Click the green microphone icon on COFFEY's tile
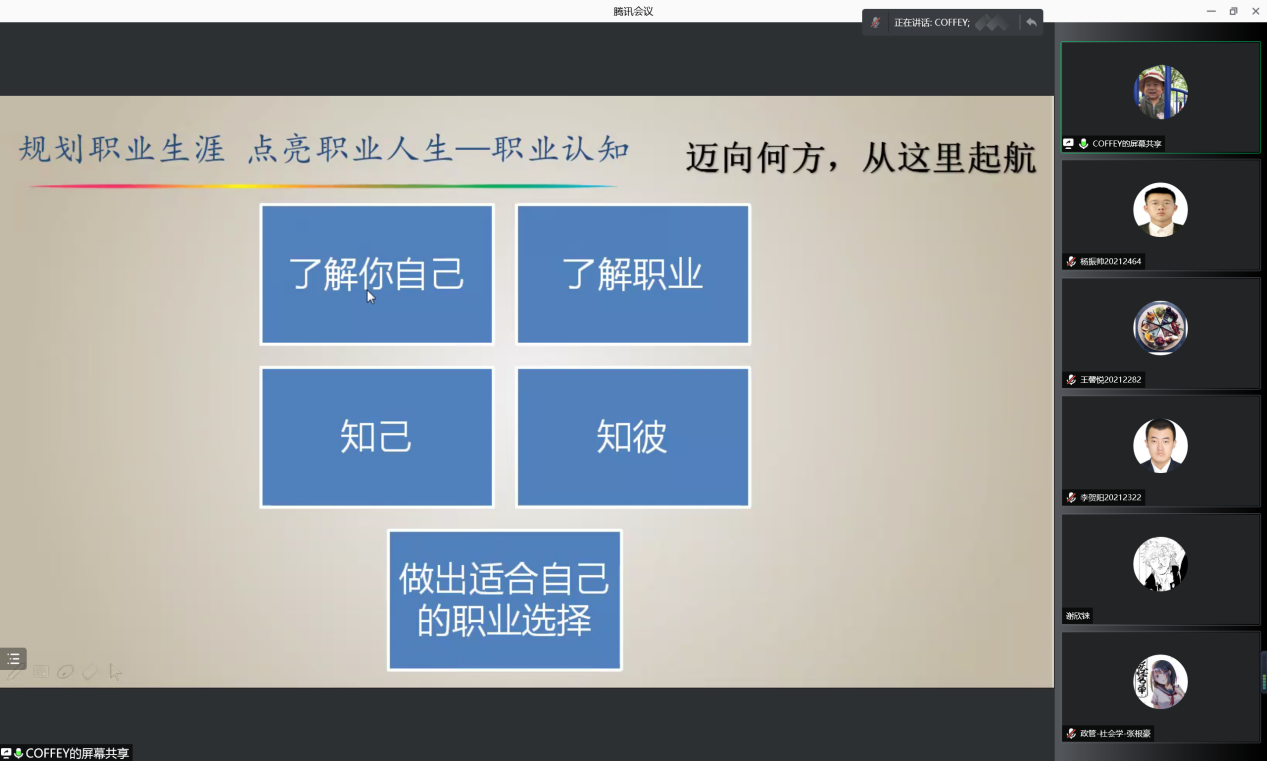This screenshot has width=1267, height=761. point(1083,144)
